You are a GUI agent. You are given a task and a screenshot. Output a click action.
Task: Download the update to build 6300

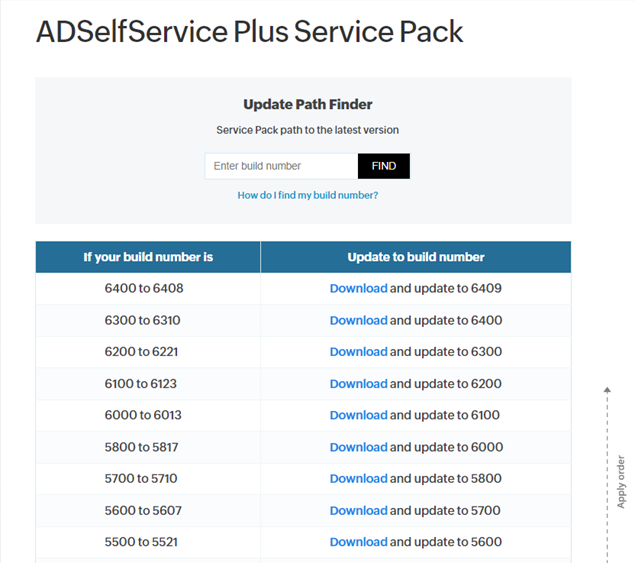(x=358, y=352)
